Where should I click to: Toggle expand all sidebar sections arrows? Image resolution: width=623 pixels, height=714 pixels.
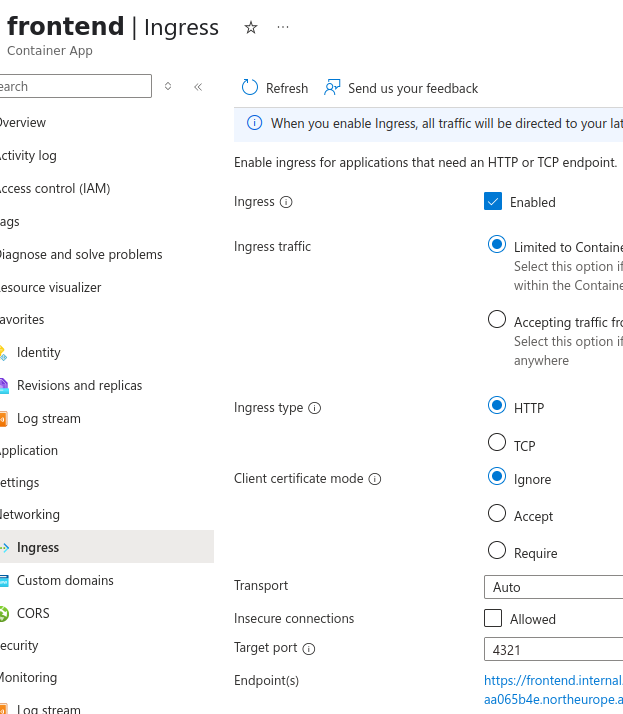click(168, 86)
